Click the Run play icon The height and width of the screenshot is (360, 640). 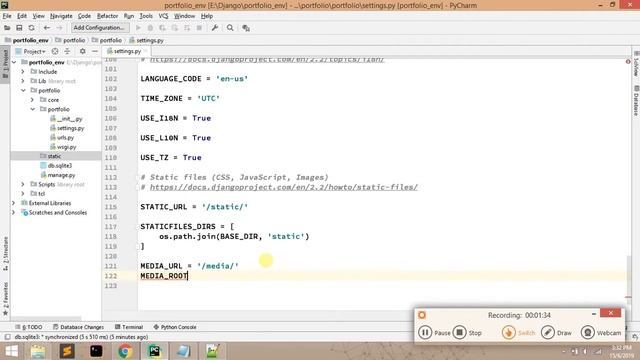[x=138, y=28]
